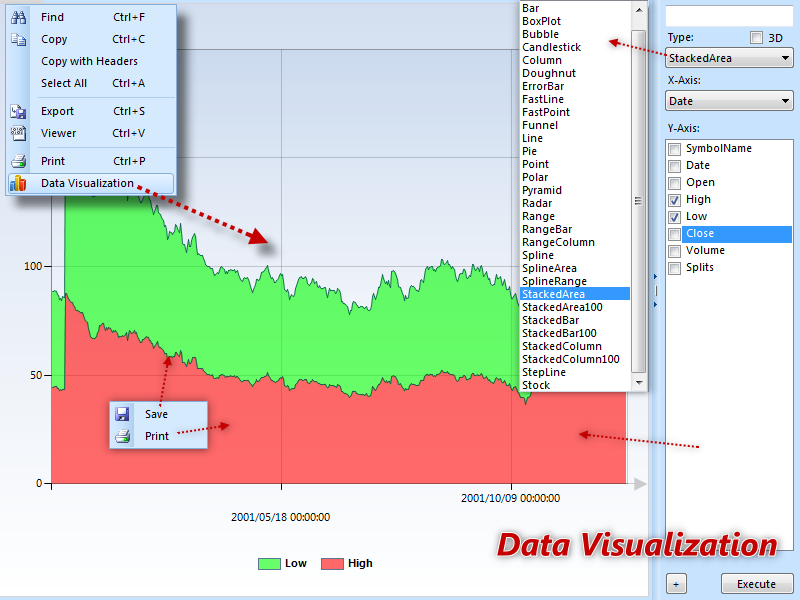Click the printer icon beside Print Ctrl+P

pyautogui.click(x=19, y=161)
